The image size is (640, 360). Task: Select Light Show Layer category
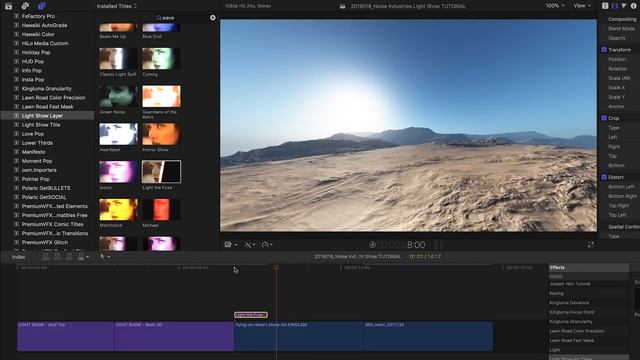pyautogui.click(x=42, y=116)
